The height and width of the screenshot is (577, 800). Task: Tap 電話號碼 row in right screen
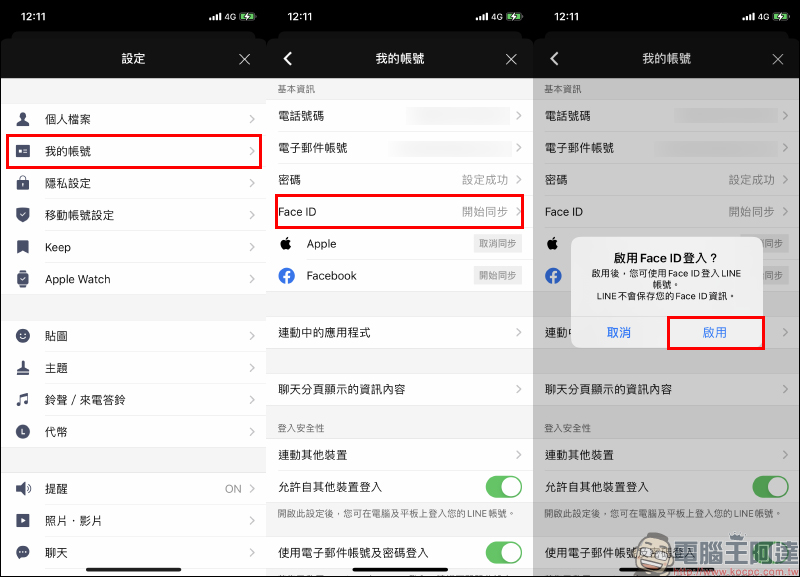tap(666, 116)
